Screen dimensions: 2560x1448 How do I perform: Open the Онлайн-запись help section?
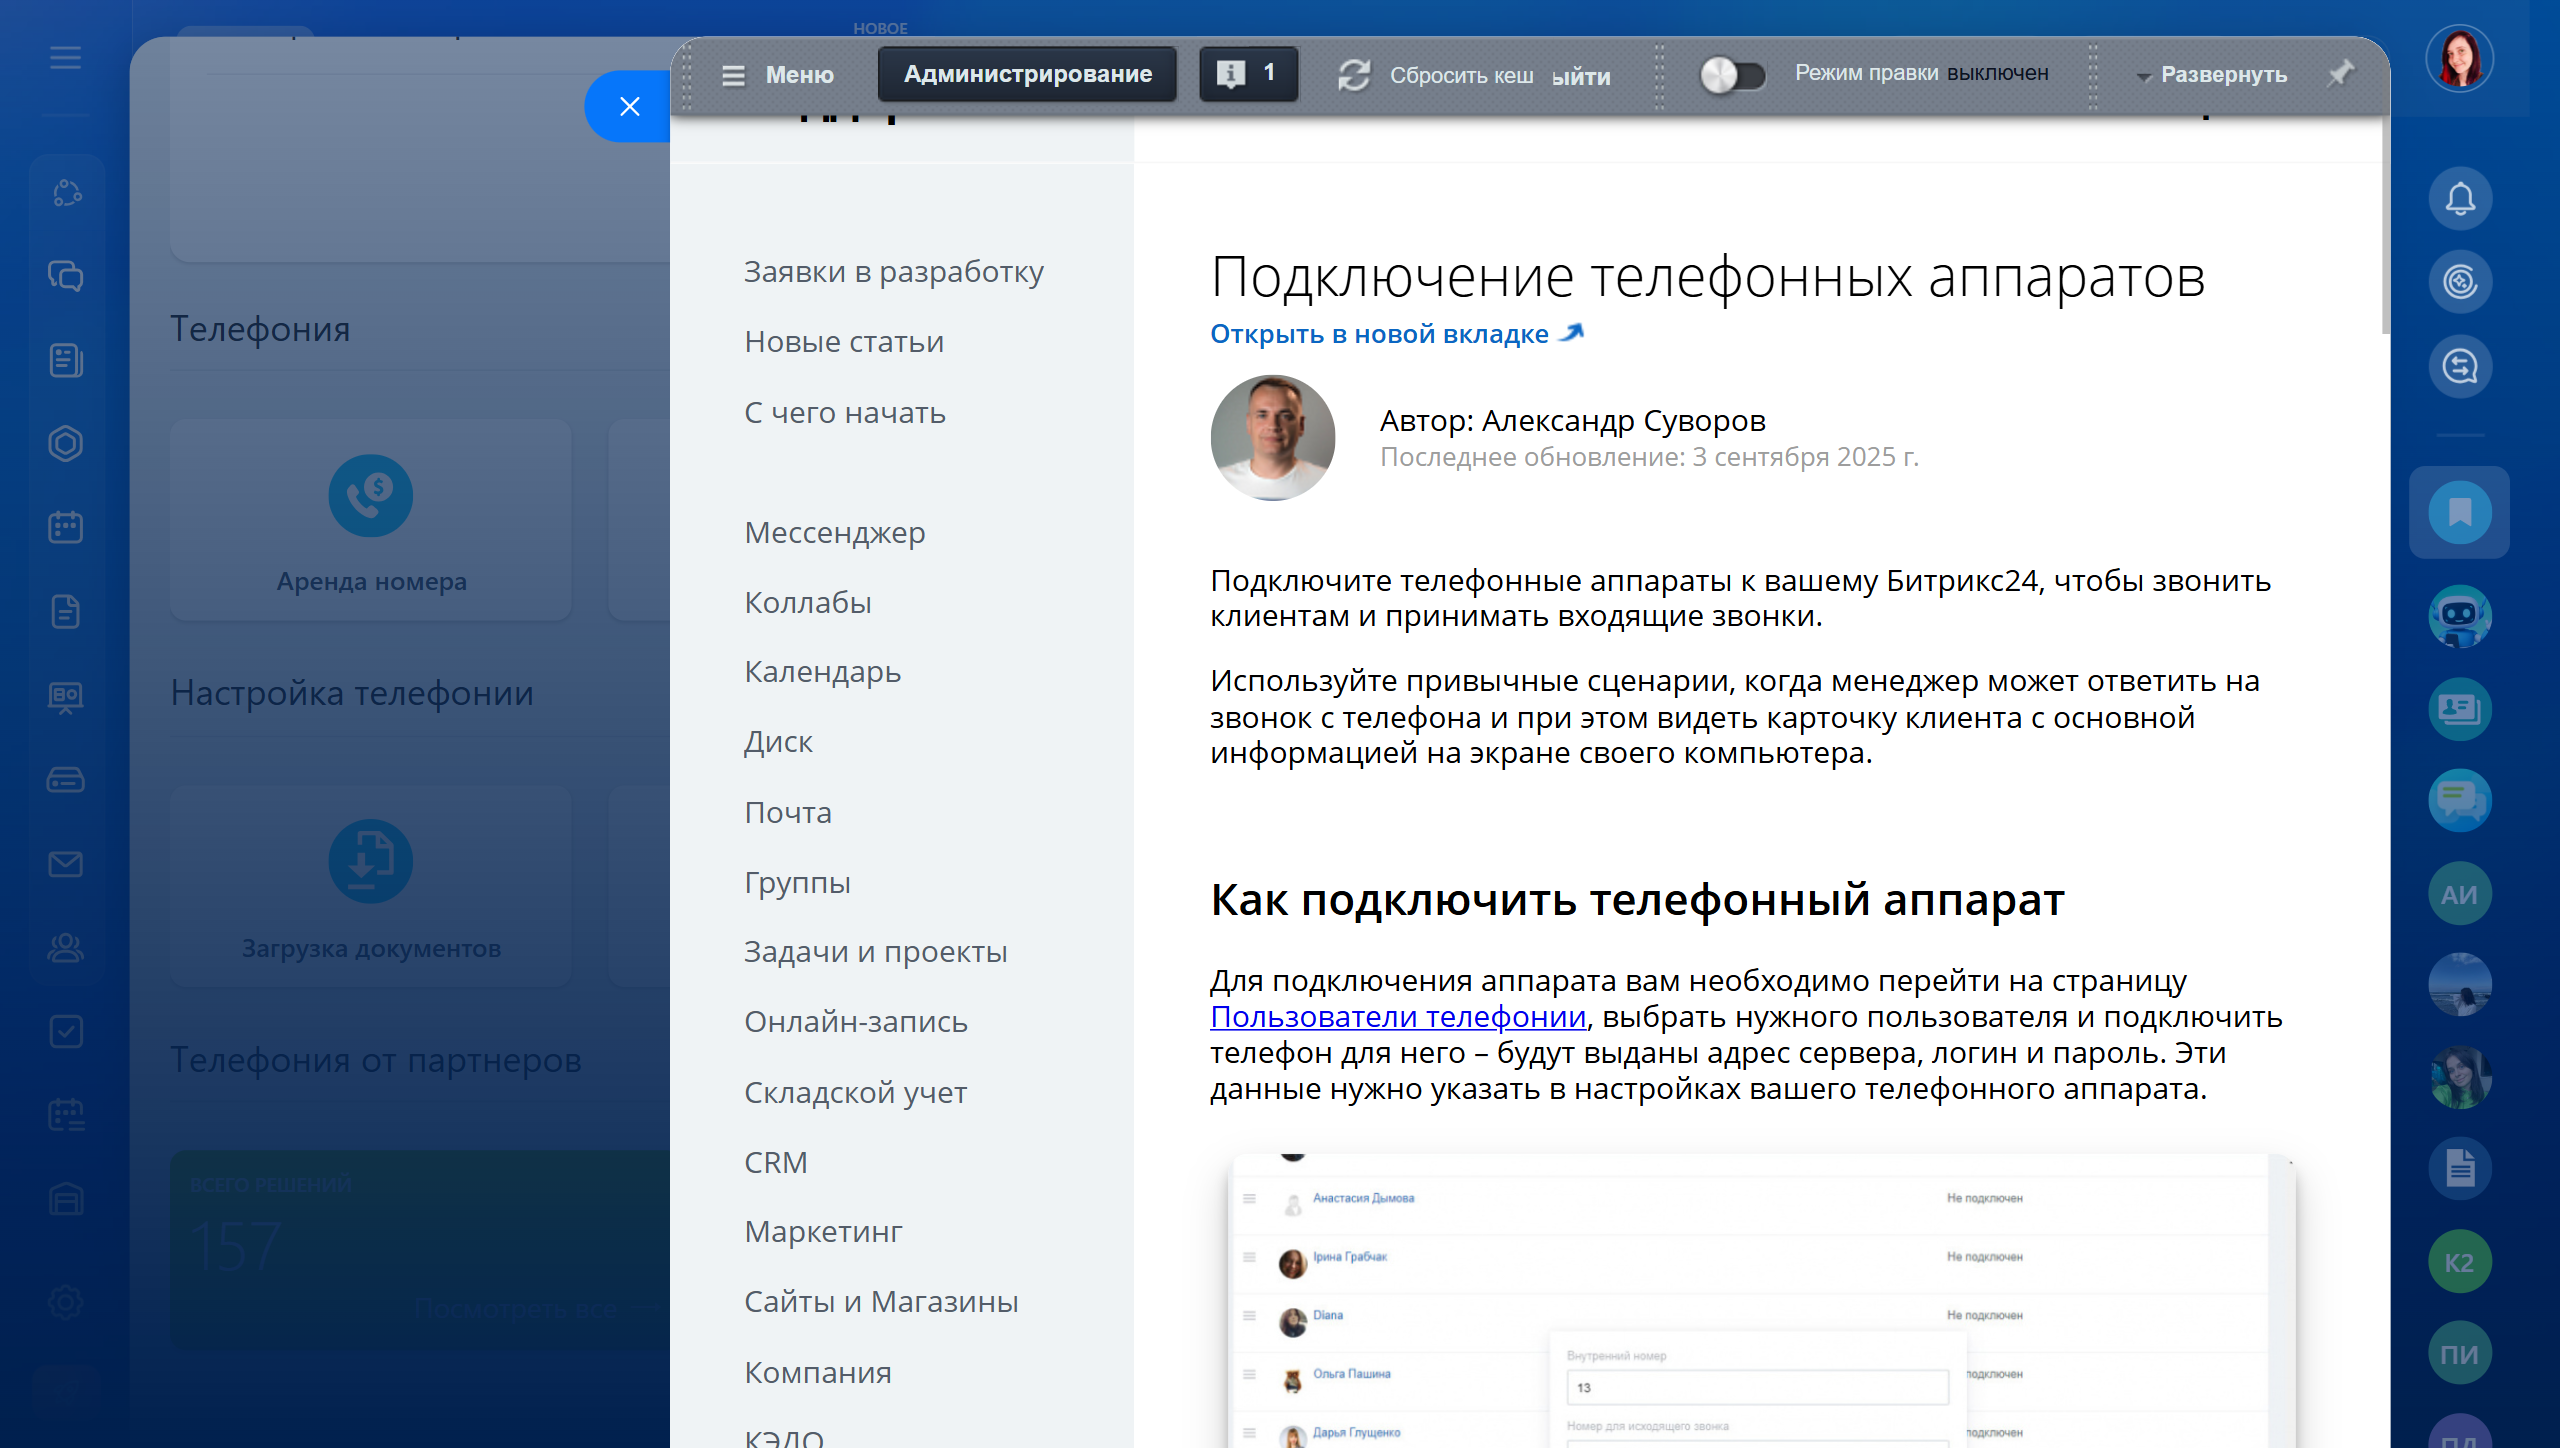click(856, 1022)
